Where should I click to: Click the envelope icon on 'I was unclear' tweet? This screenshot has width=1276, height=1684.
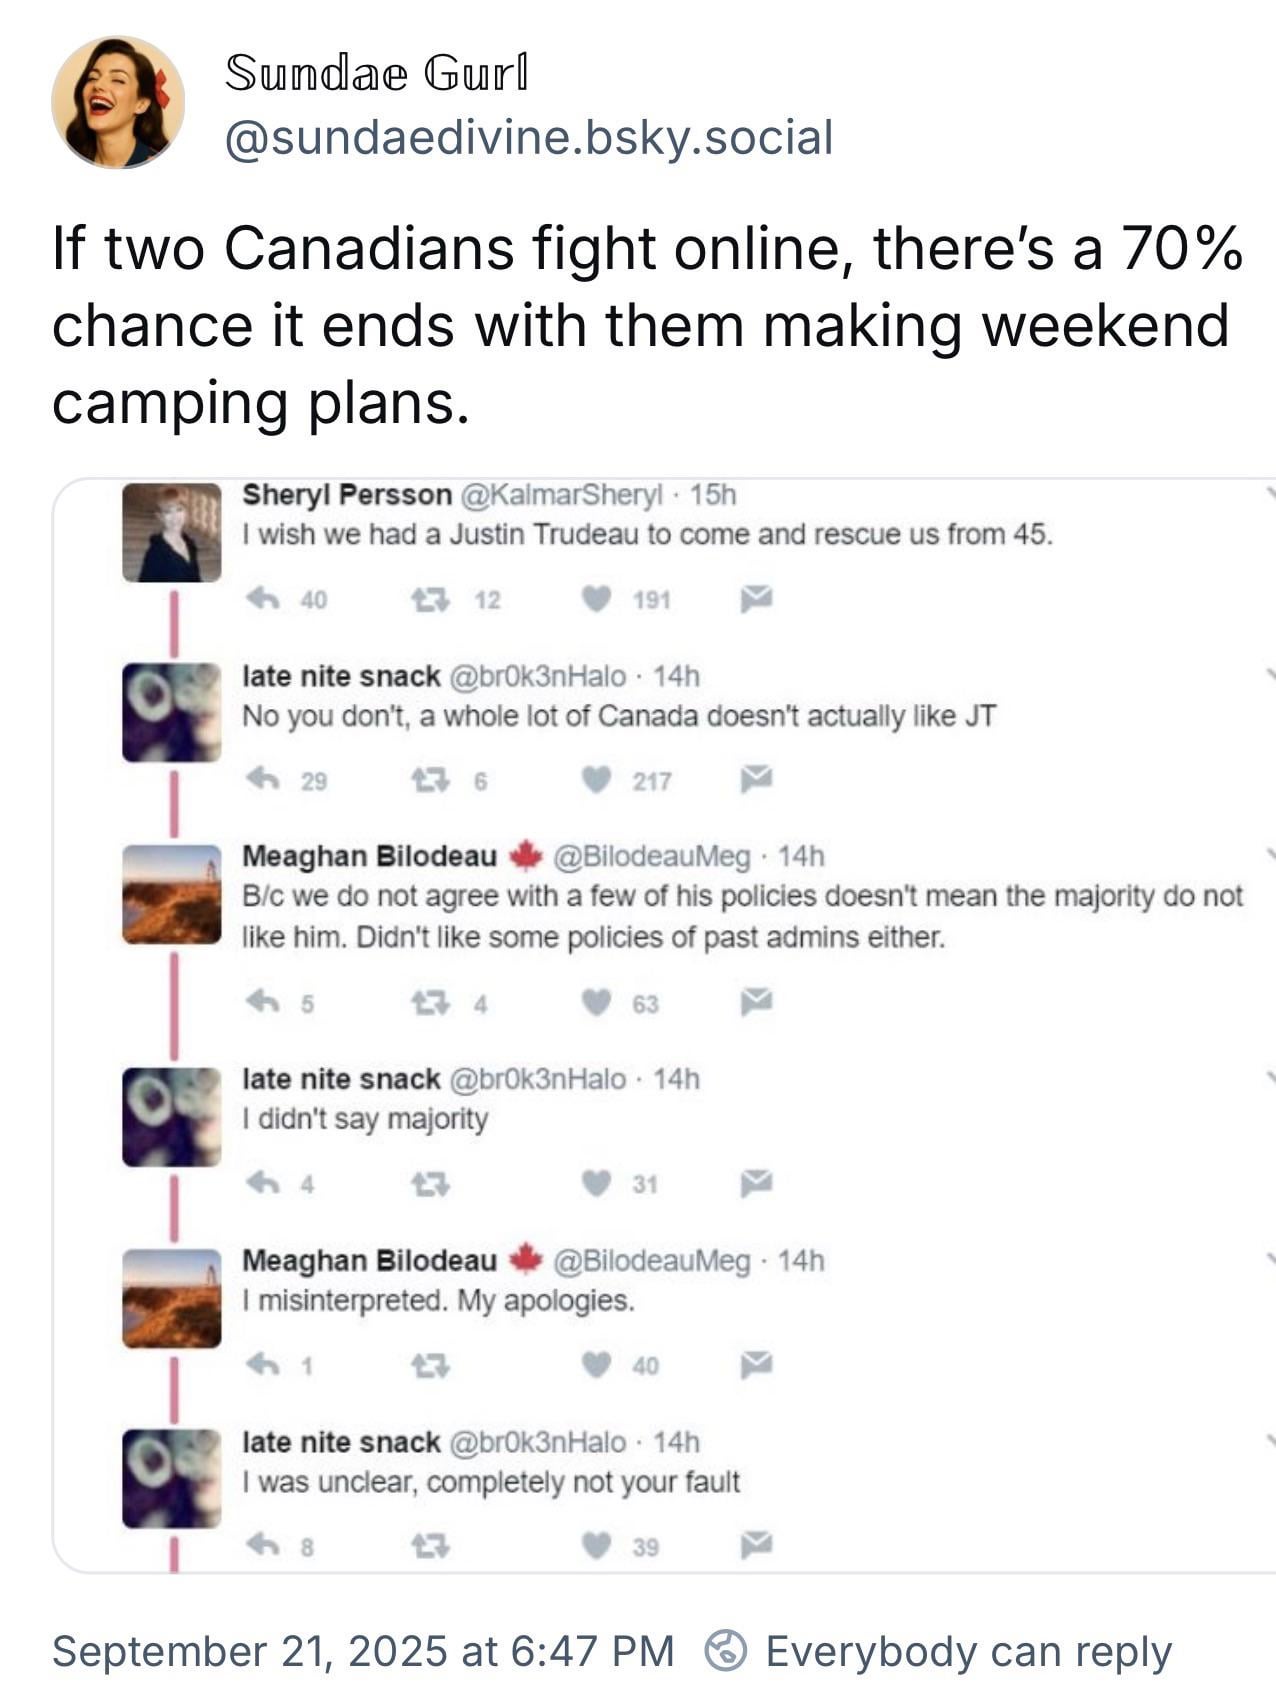[757, 1546]
